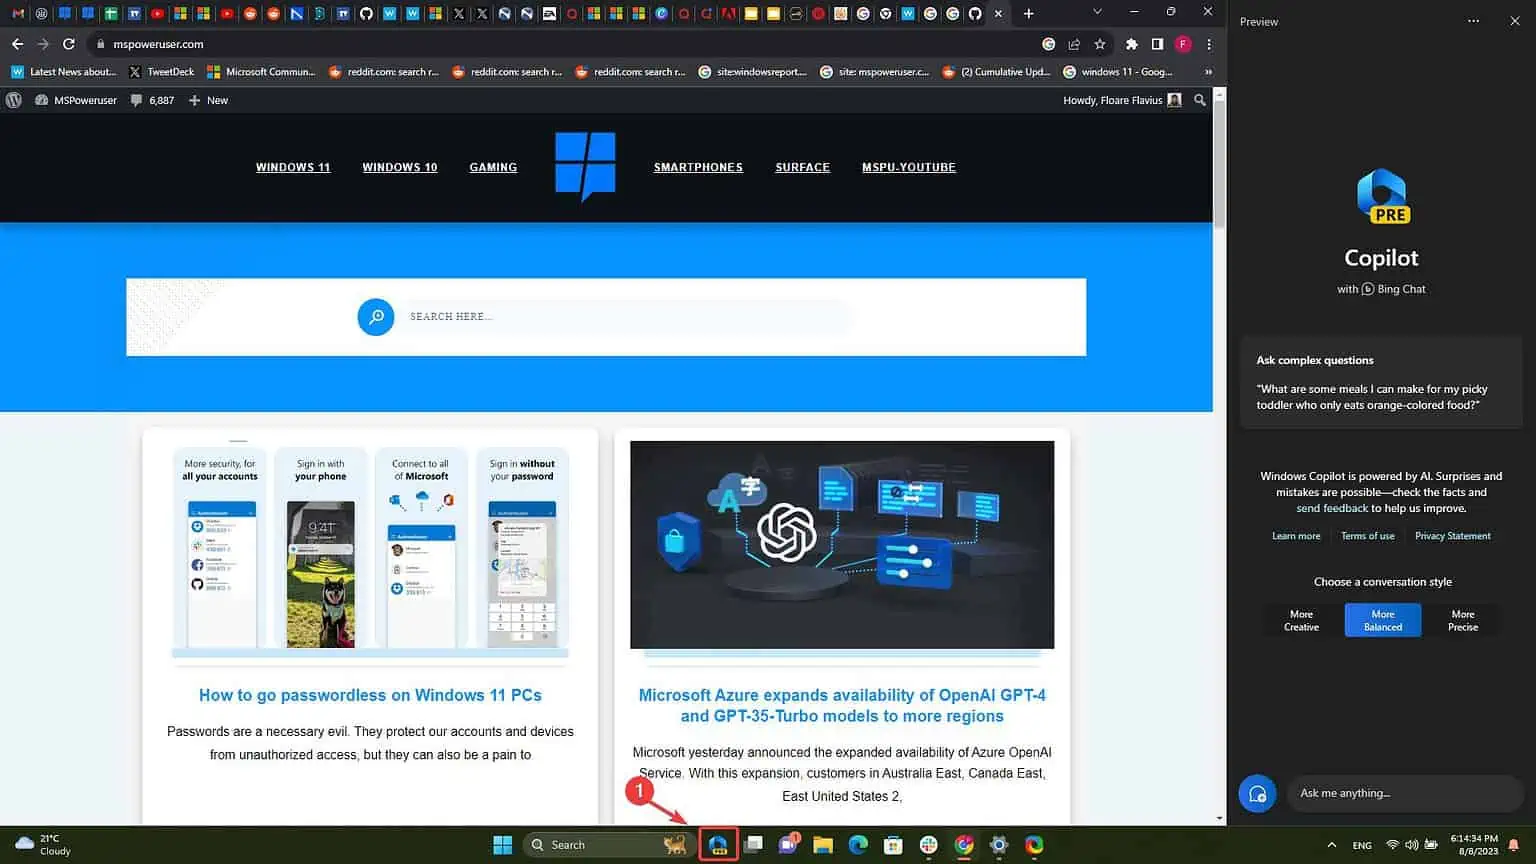Show hidden system tray icons chevron
This screenshot has height=864, width=1536.
[x=1331, y=845]
